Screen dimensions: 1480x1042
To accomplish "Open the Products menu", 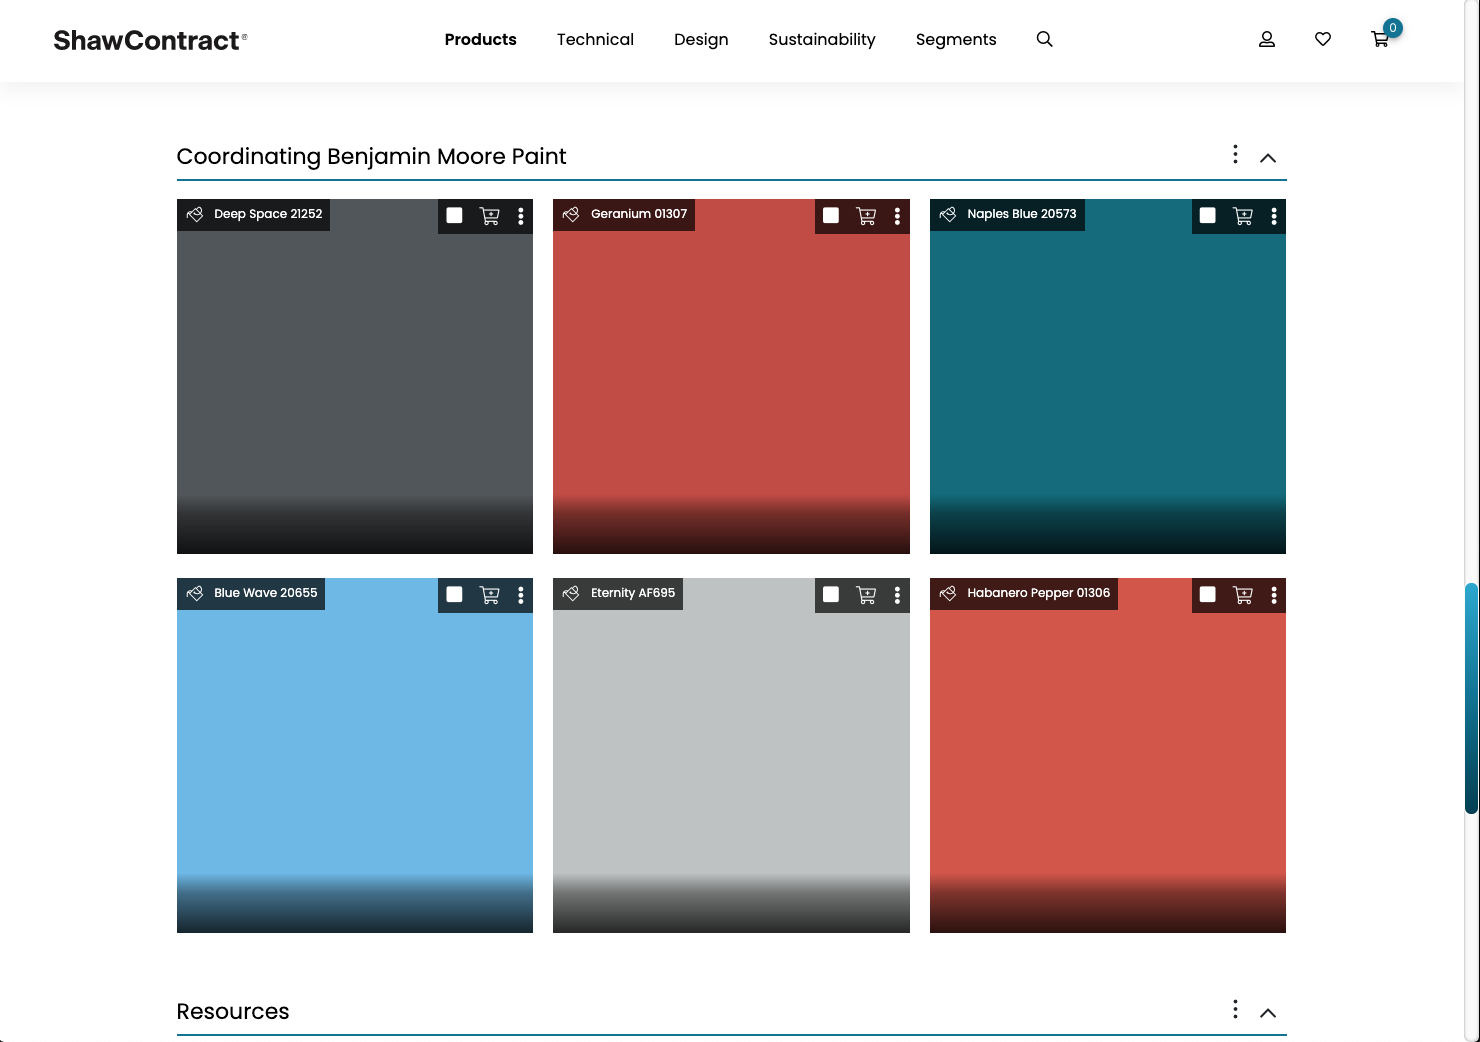I will pos(480,39).
